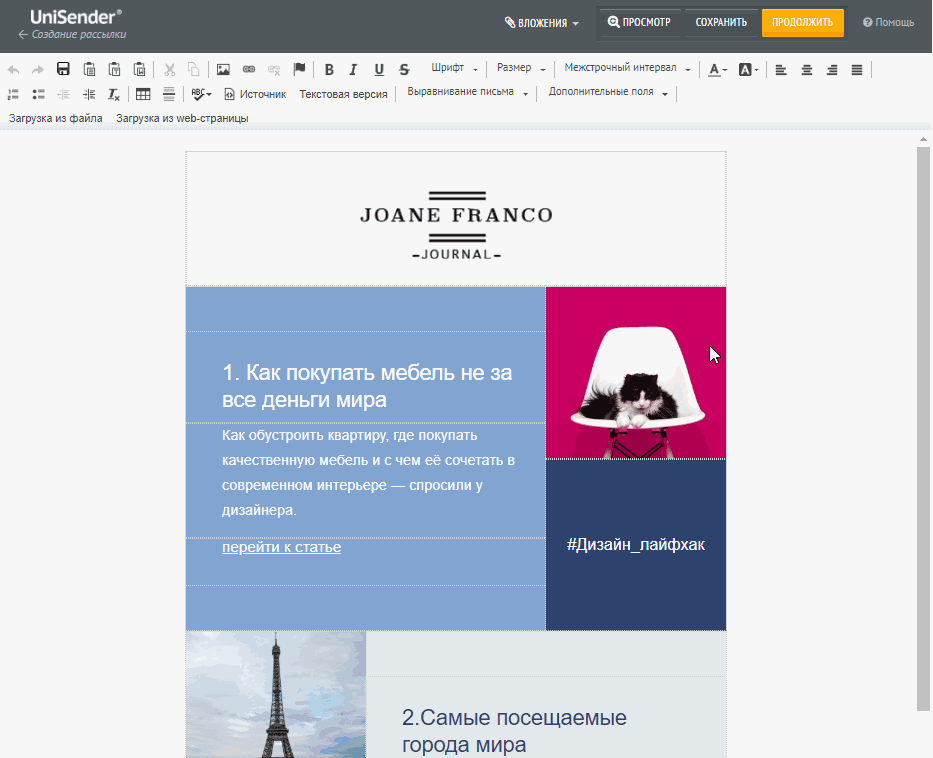Click heading Как покупать мебель не за все деньги мира
Screen dimensions: 933x758
pos(367,386)
